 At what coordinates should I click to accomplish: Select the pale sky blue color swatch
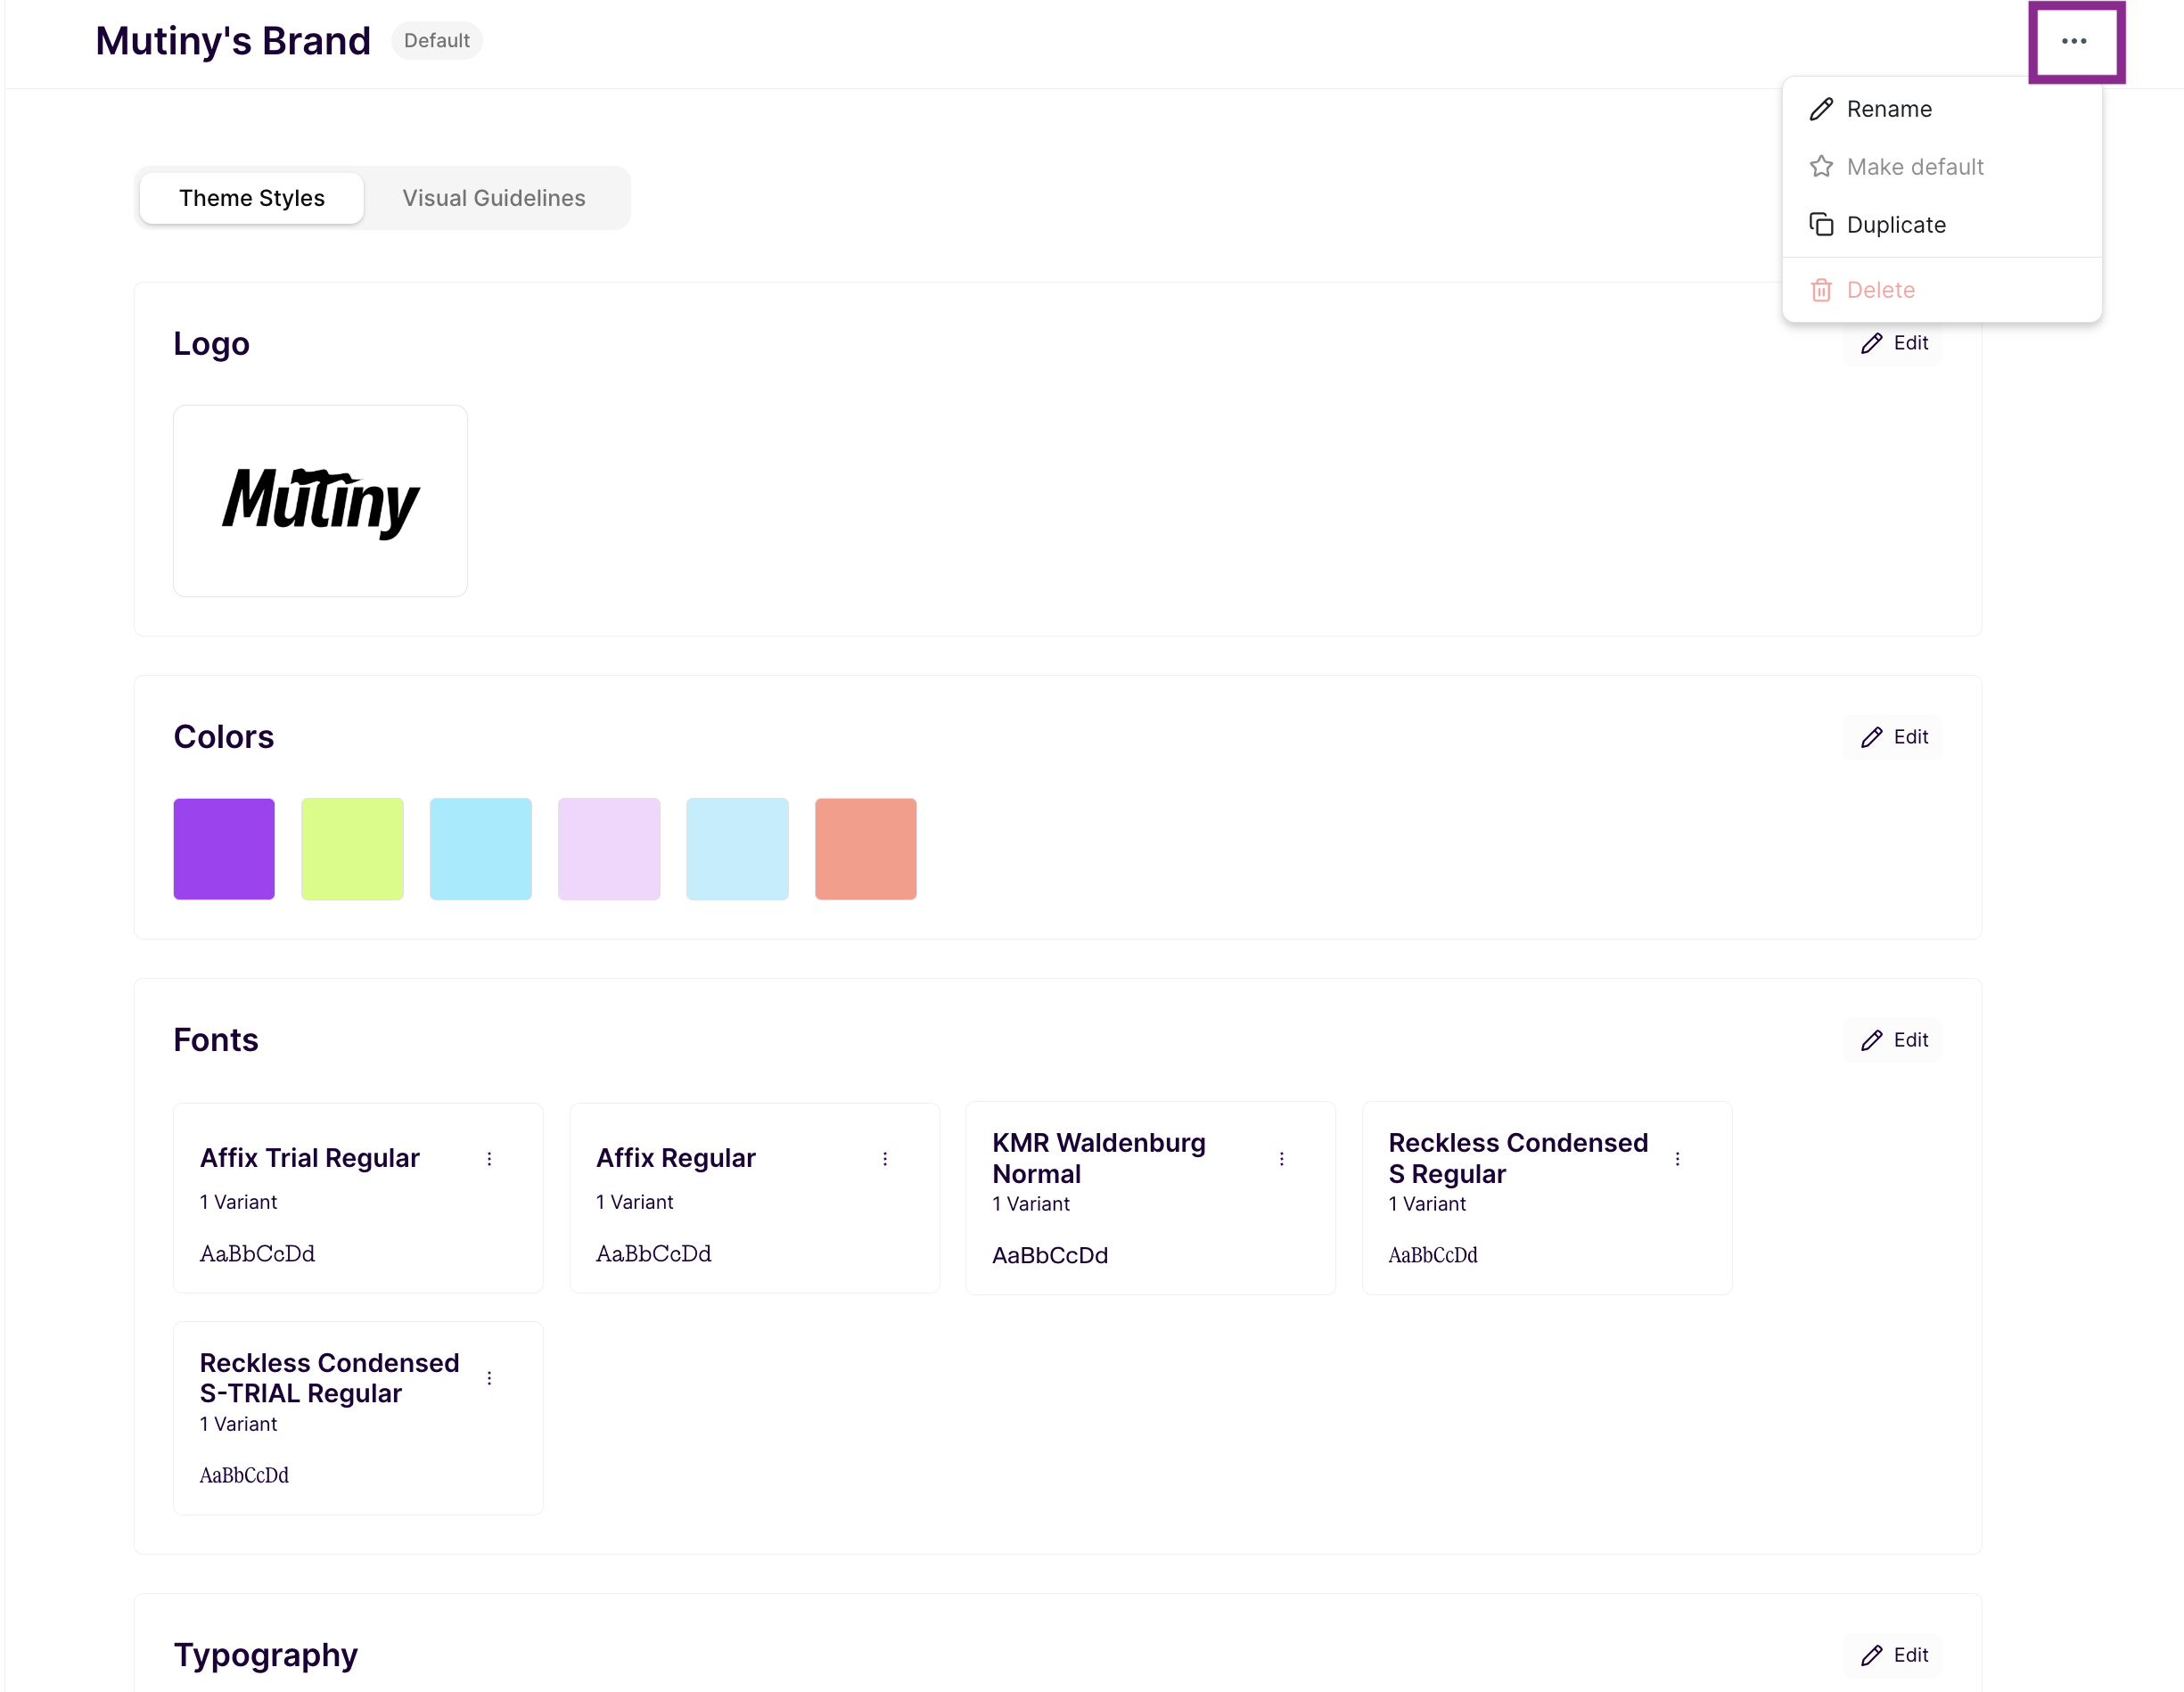coord(737,849)
